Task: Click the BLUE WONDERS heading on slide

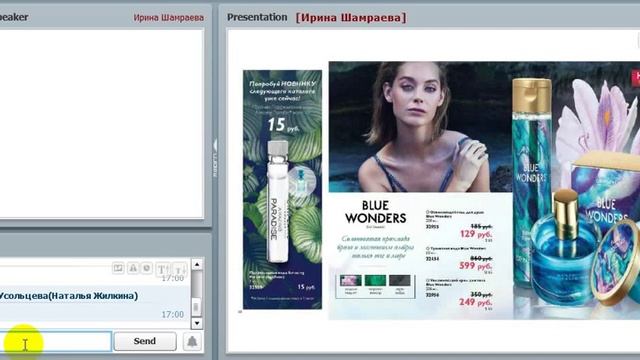Action: click(x=376, y=212)
